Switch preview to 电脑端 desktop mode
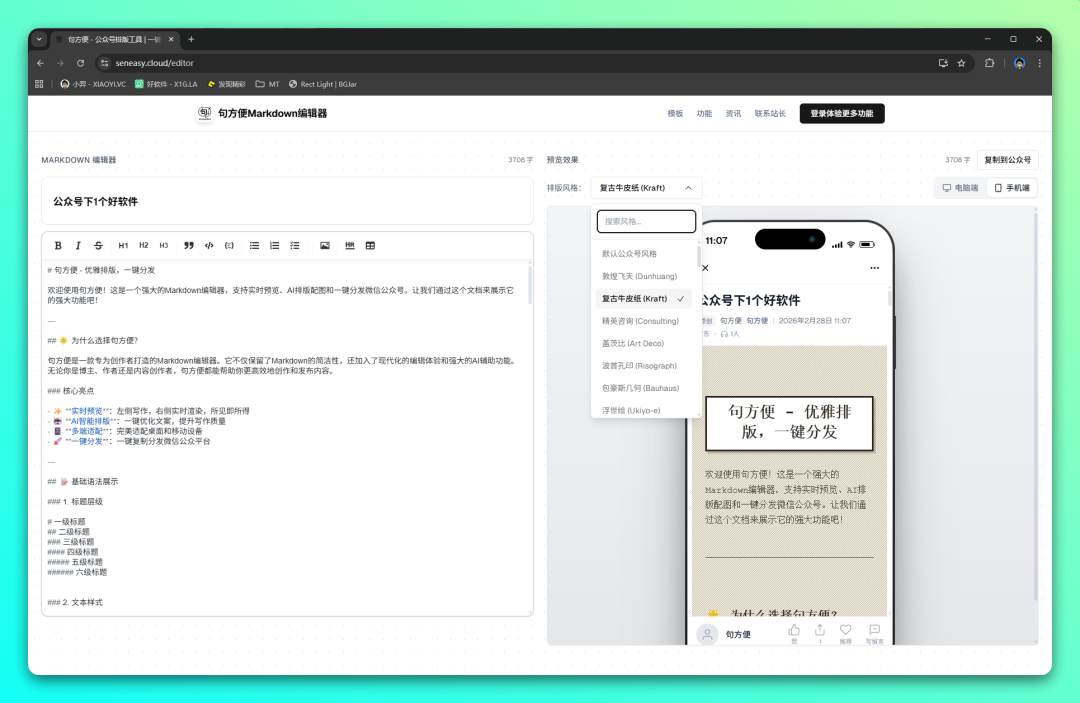This screenshot has width=1080, height=703. click(960, 188)
